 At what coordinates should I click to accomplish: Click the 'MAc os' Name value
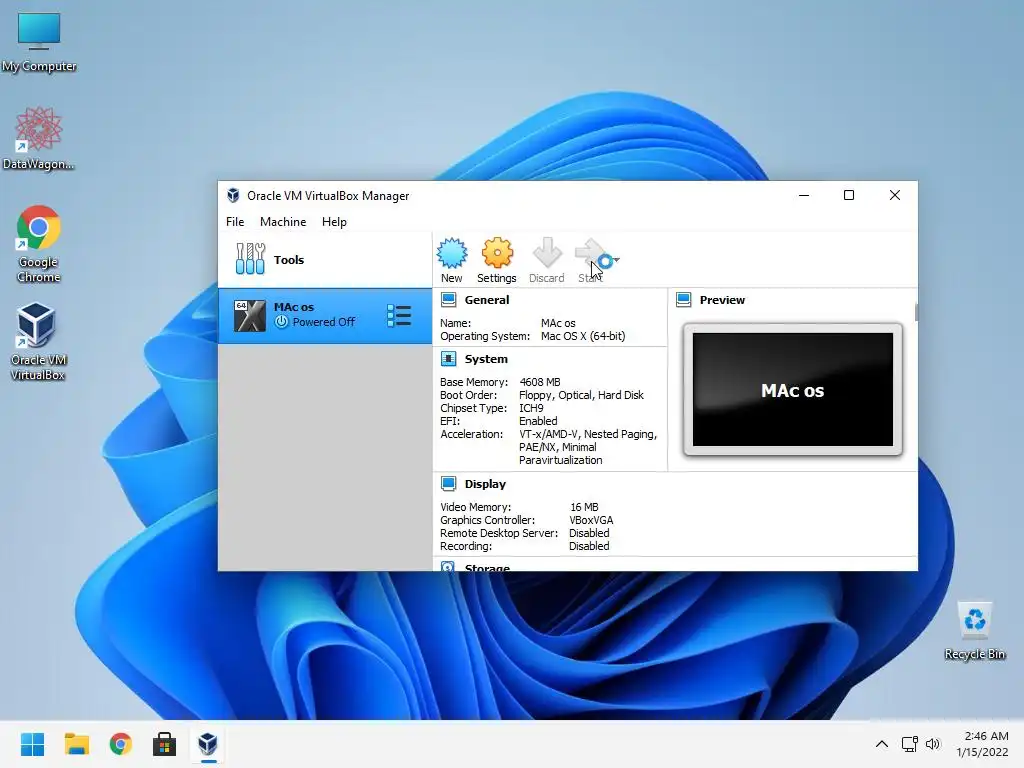(x=558, y=323)
